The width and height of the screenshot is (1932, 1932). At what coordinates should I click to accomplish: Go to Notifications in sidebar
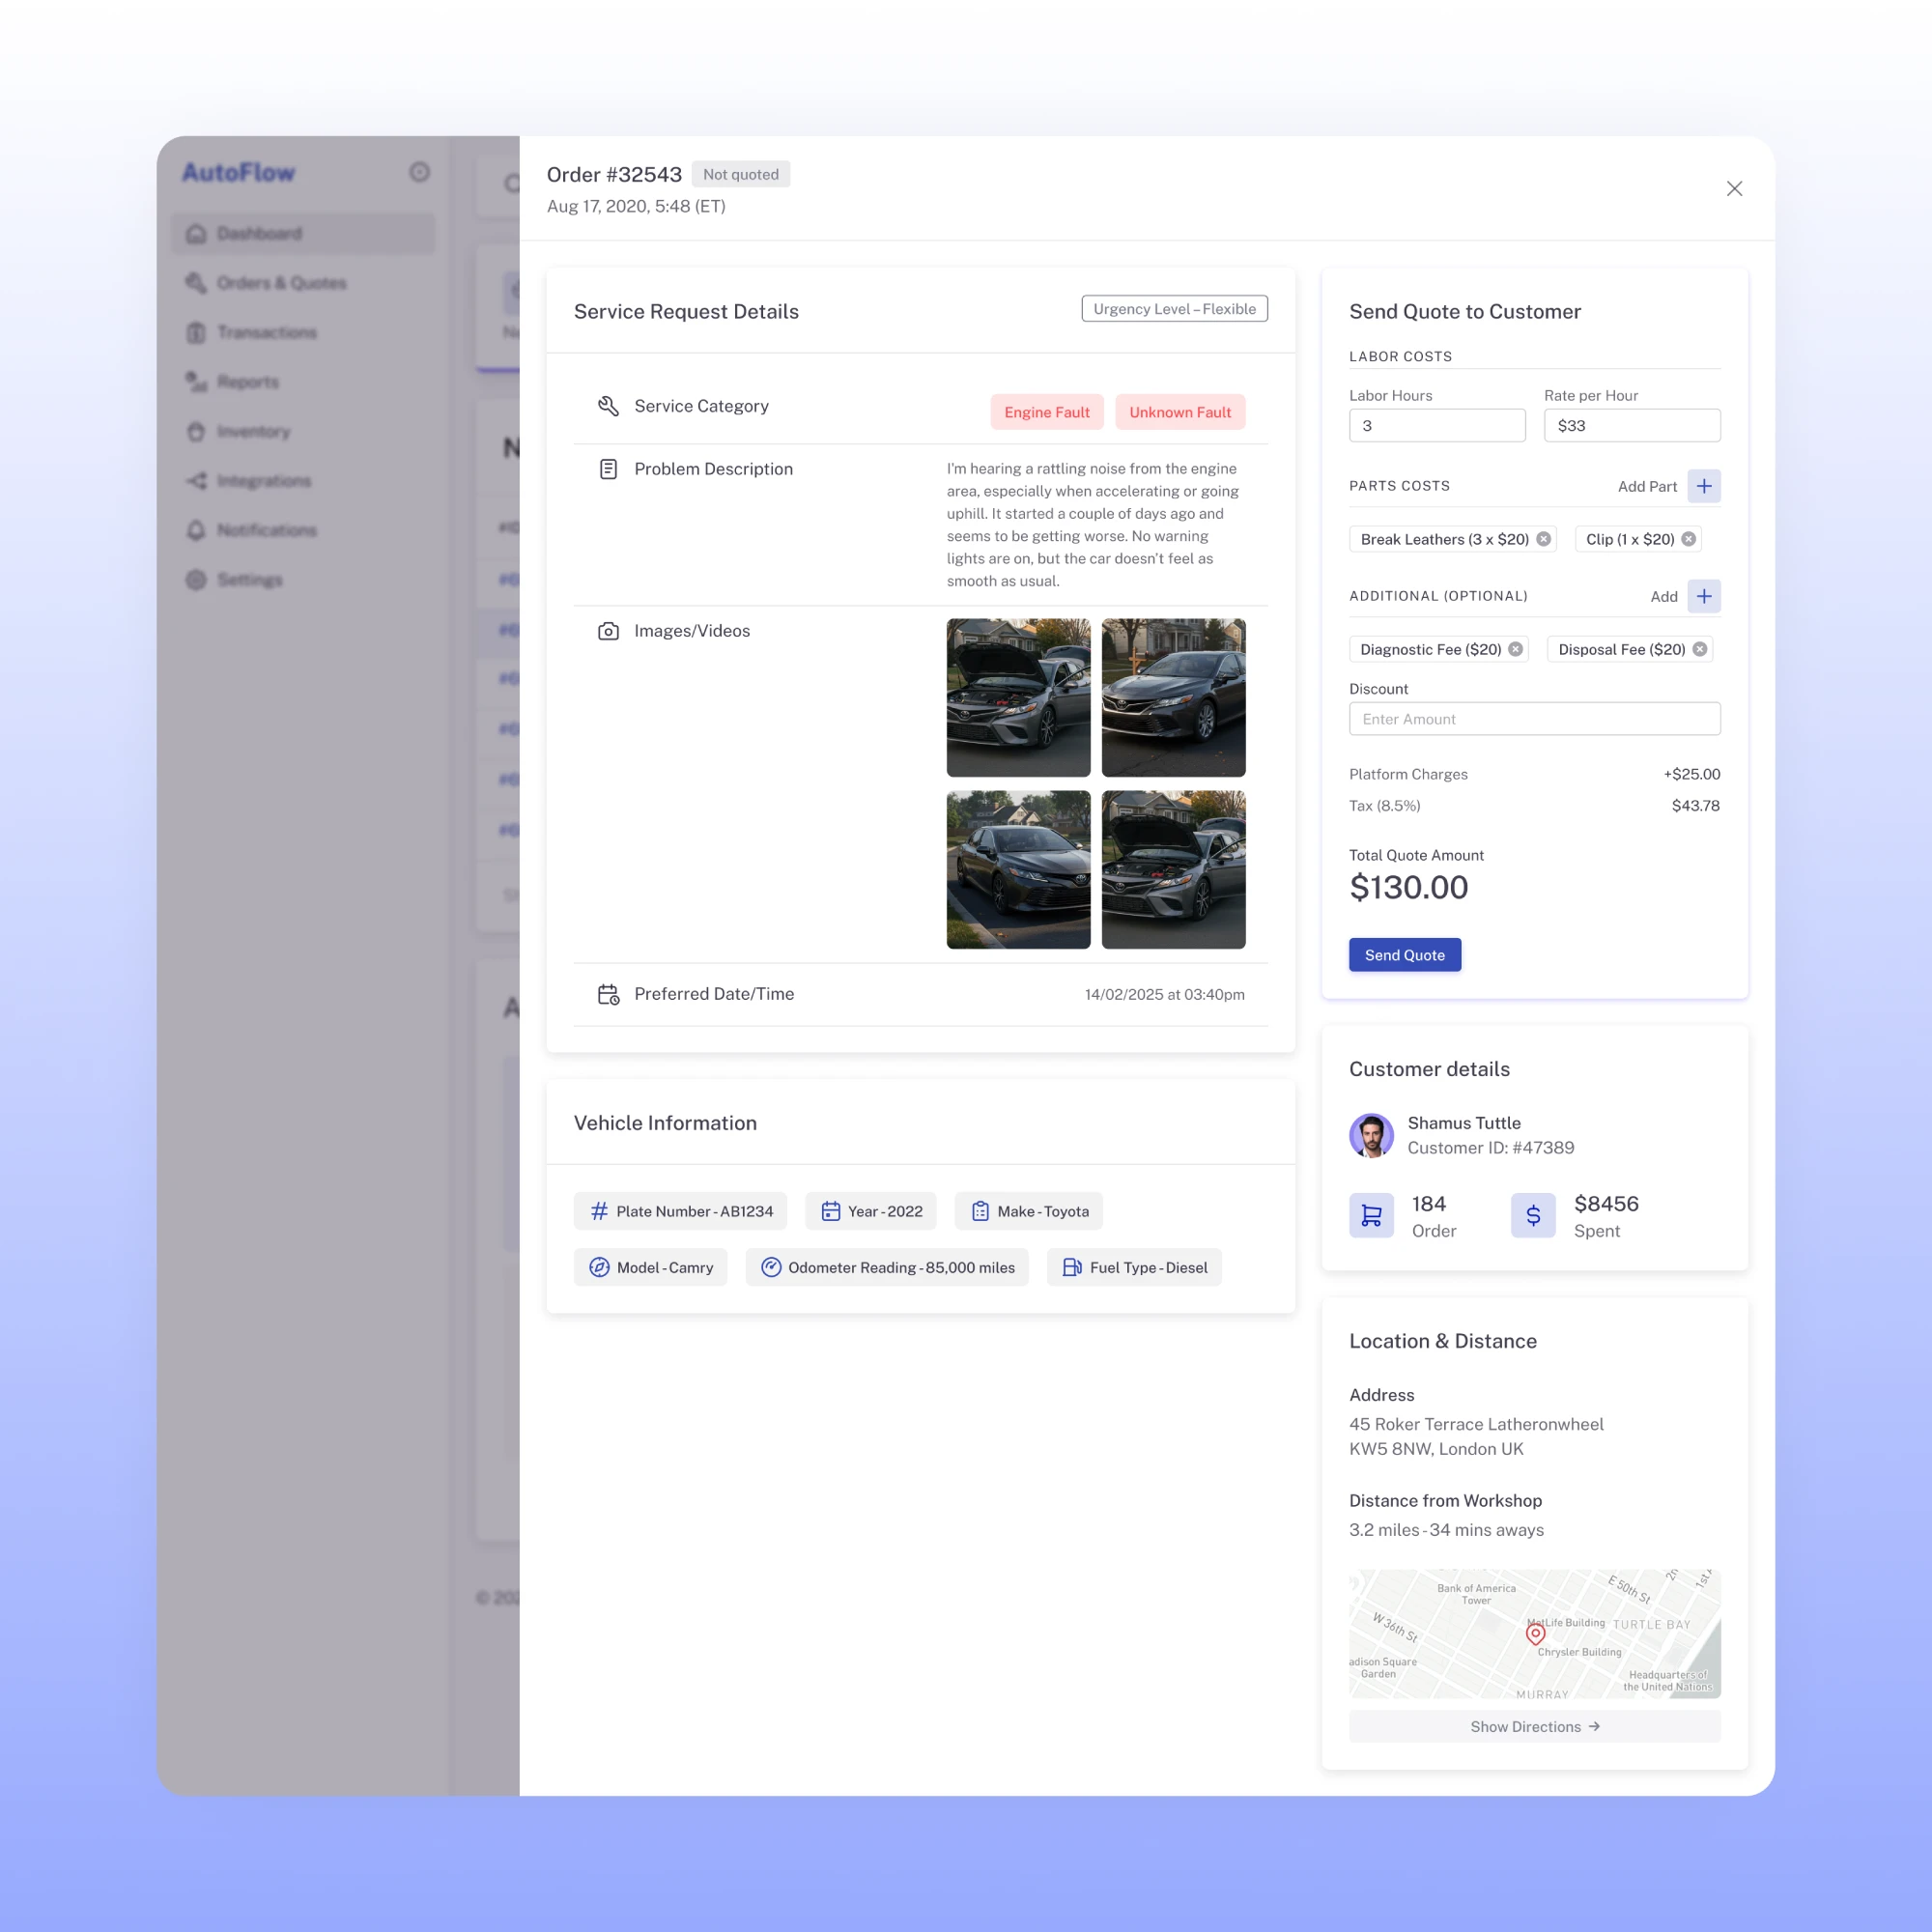pos(266,530)
